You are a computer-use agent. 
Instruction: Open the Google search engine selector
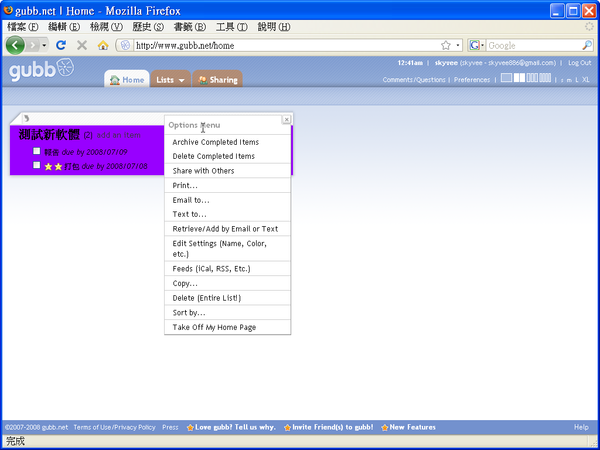coord(477,46)
